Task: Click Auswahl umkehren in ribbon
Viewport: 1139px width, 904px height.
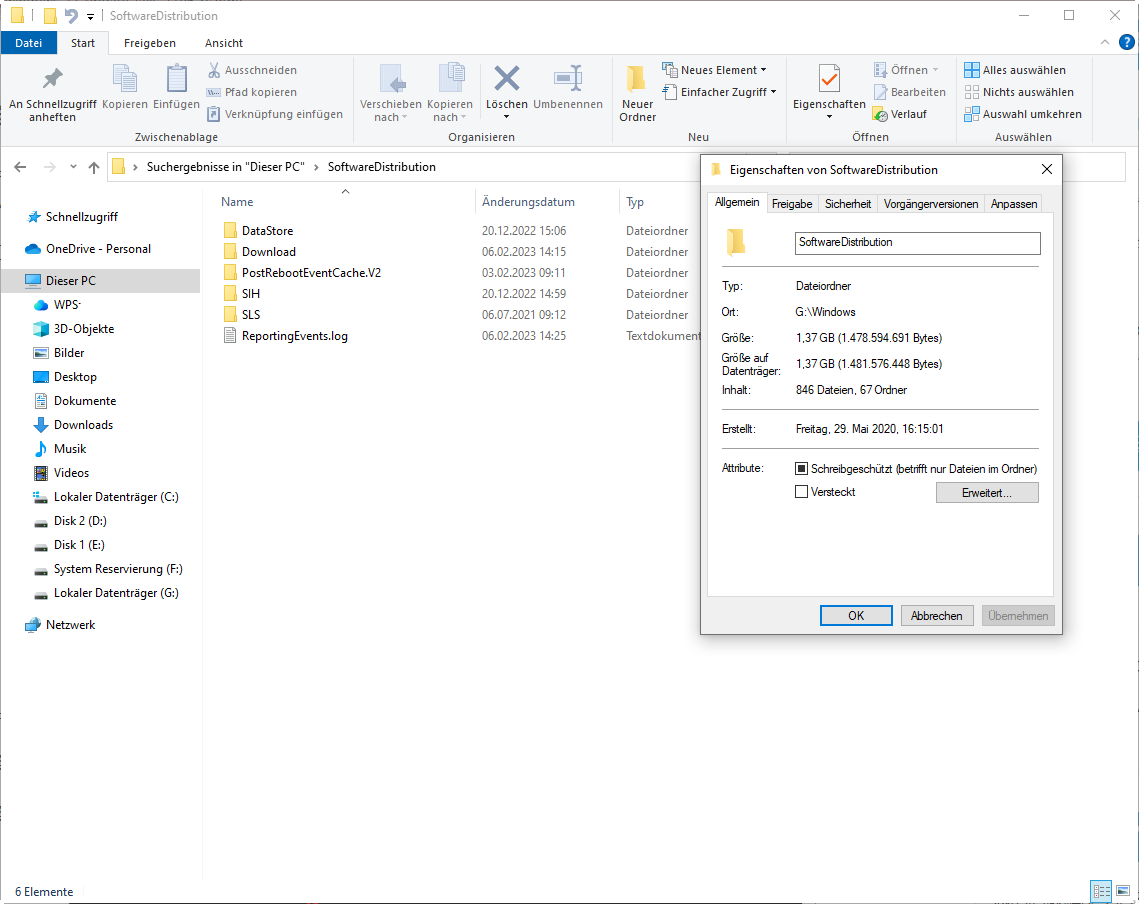Action: click(1023, 114)
